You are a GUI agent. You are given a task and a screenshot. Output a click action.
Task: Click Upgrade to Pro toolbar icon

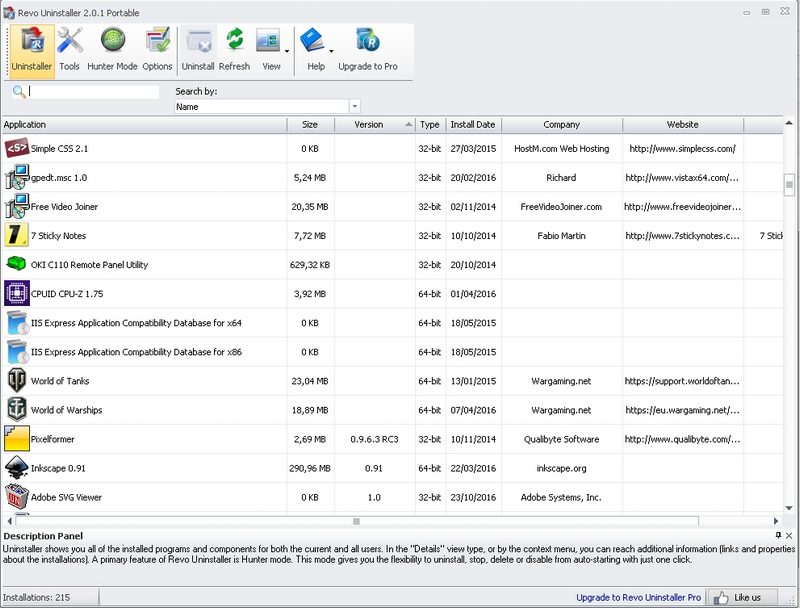[x=367, y=40]
